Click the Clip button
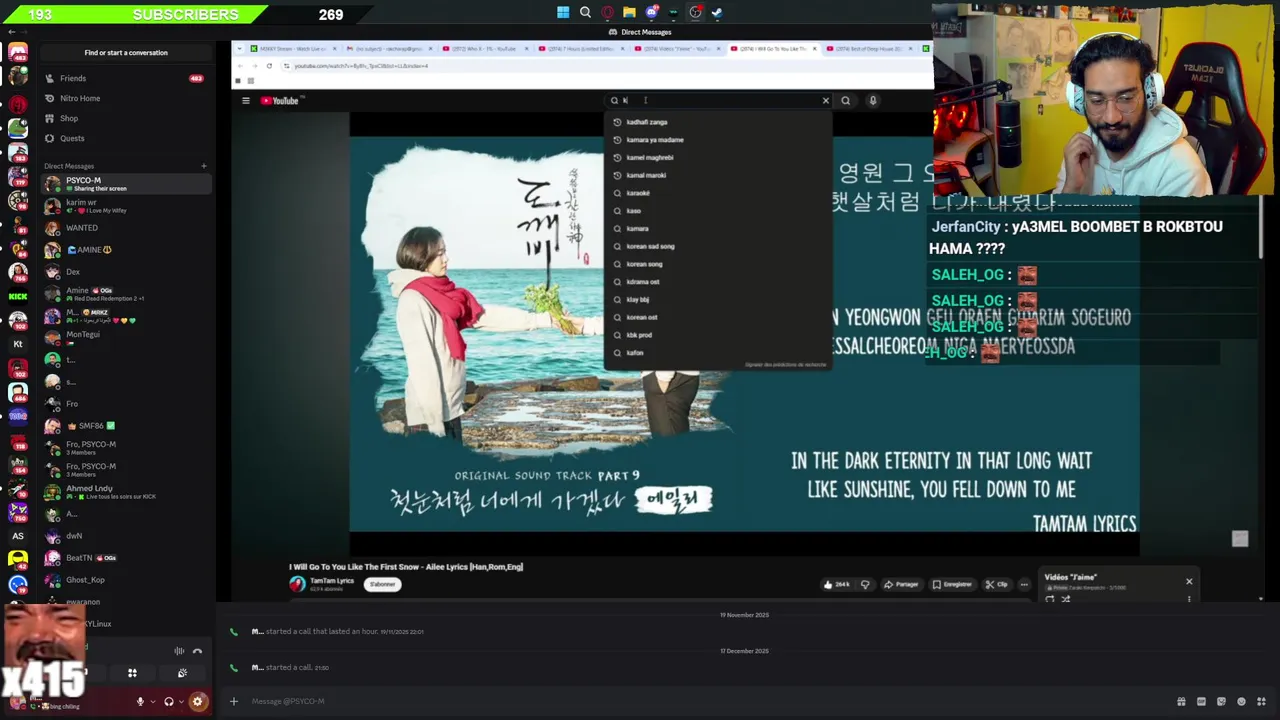 (x=996, y=584)
